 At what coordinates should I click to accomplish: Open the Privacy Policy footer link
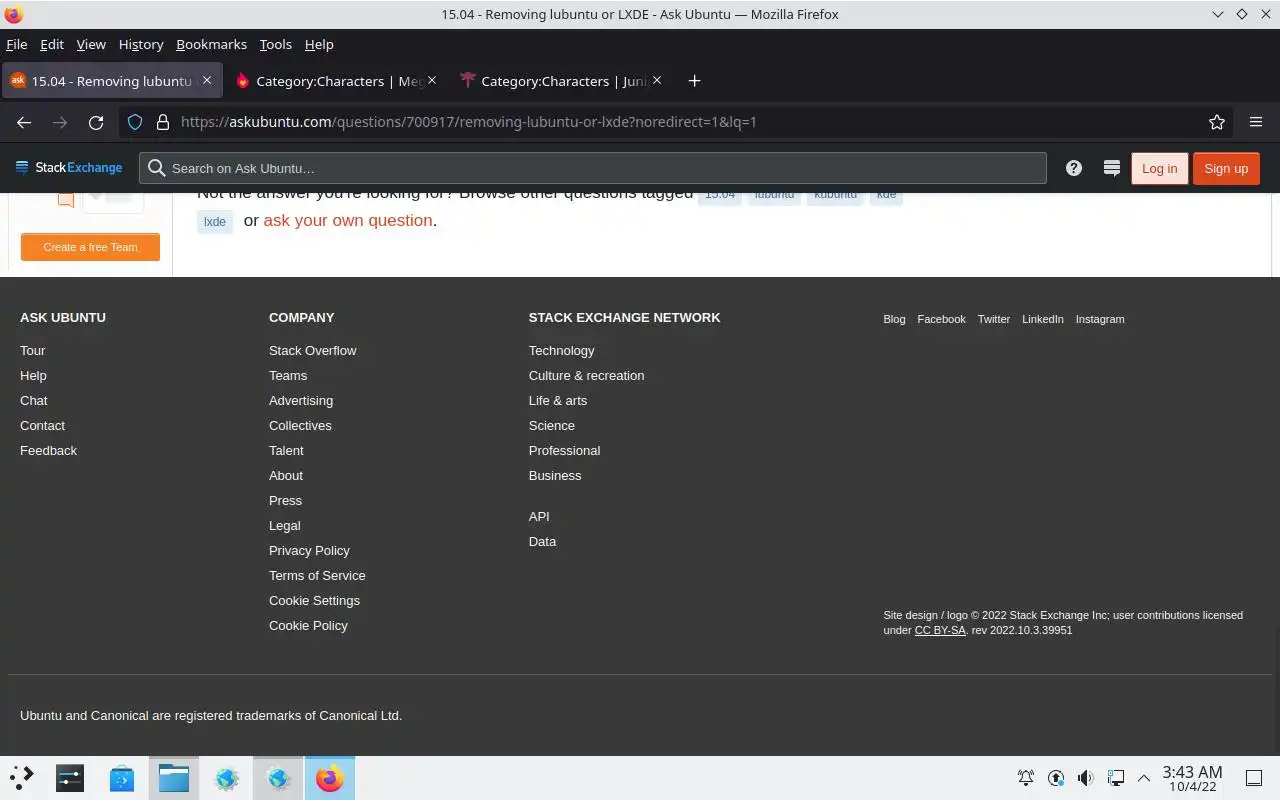309,550
